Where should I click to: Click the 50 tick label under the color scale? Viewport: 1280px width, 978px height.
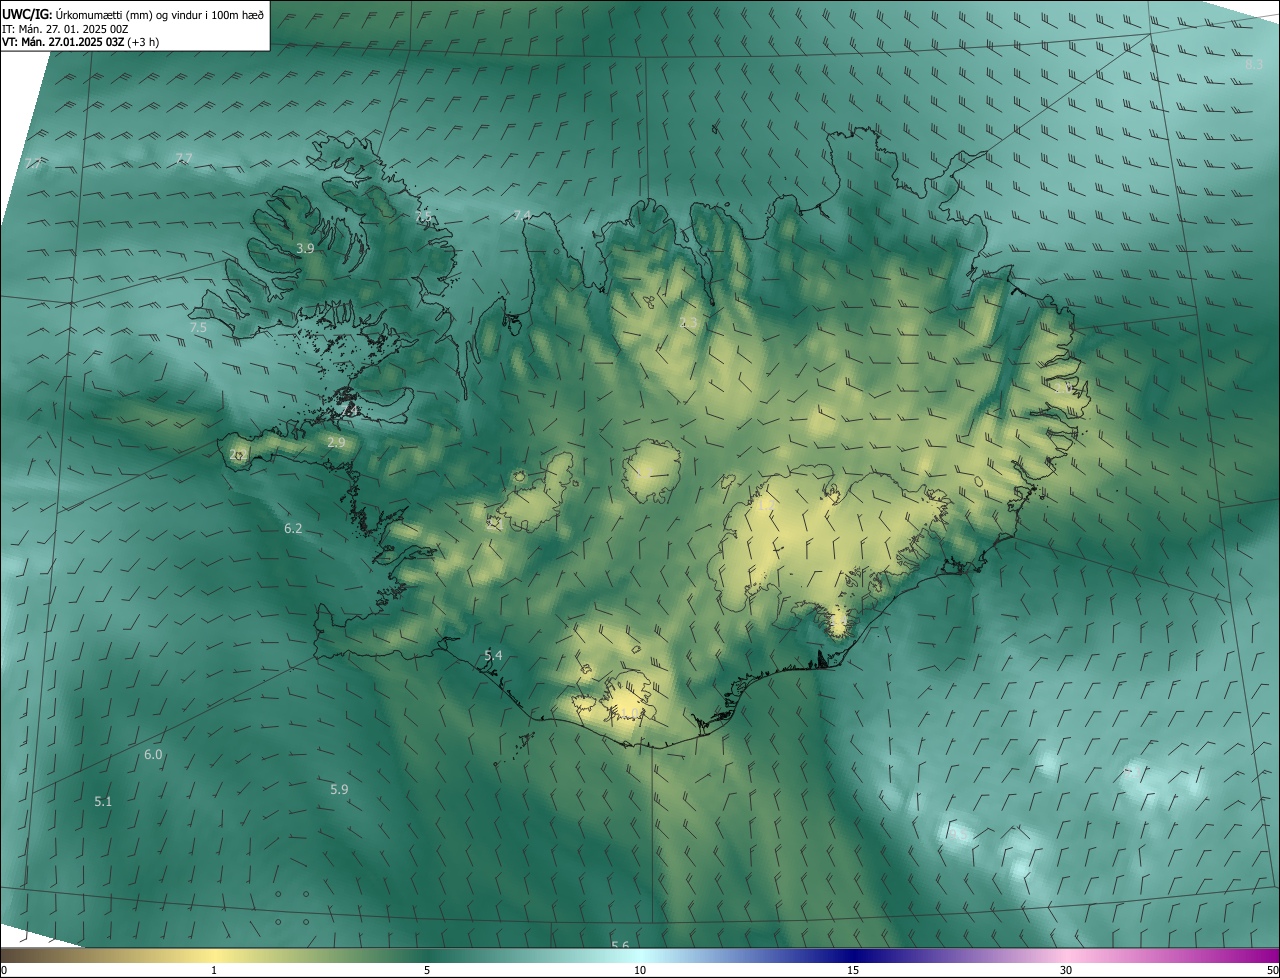[1272, 970]
